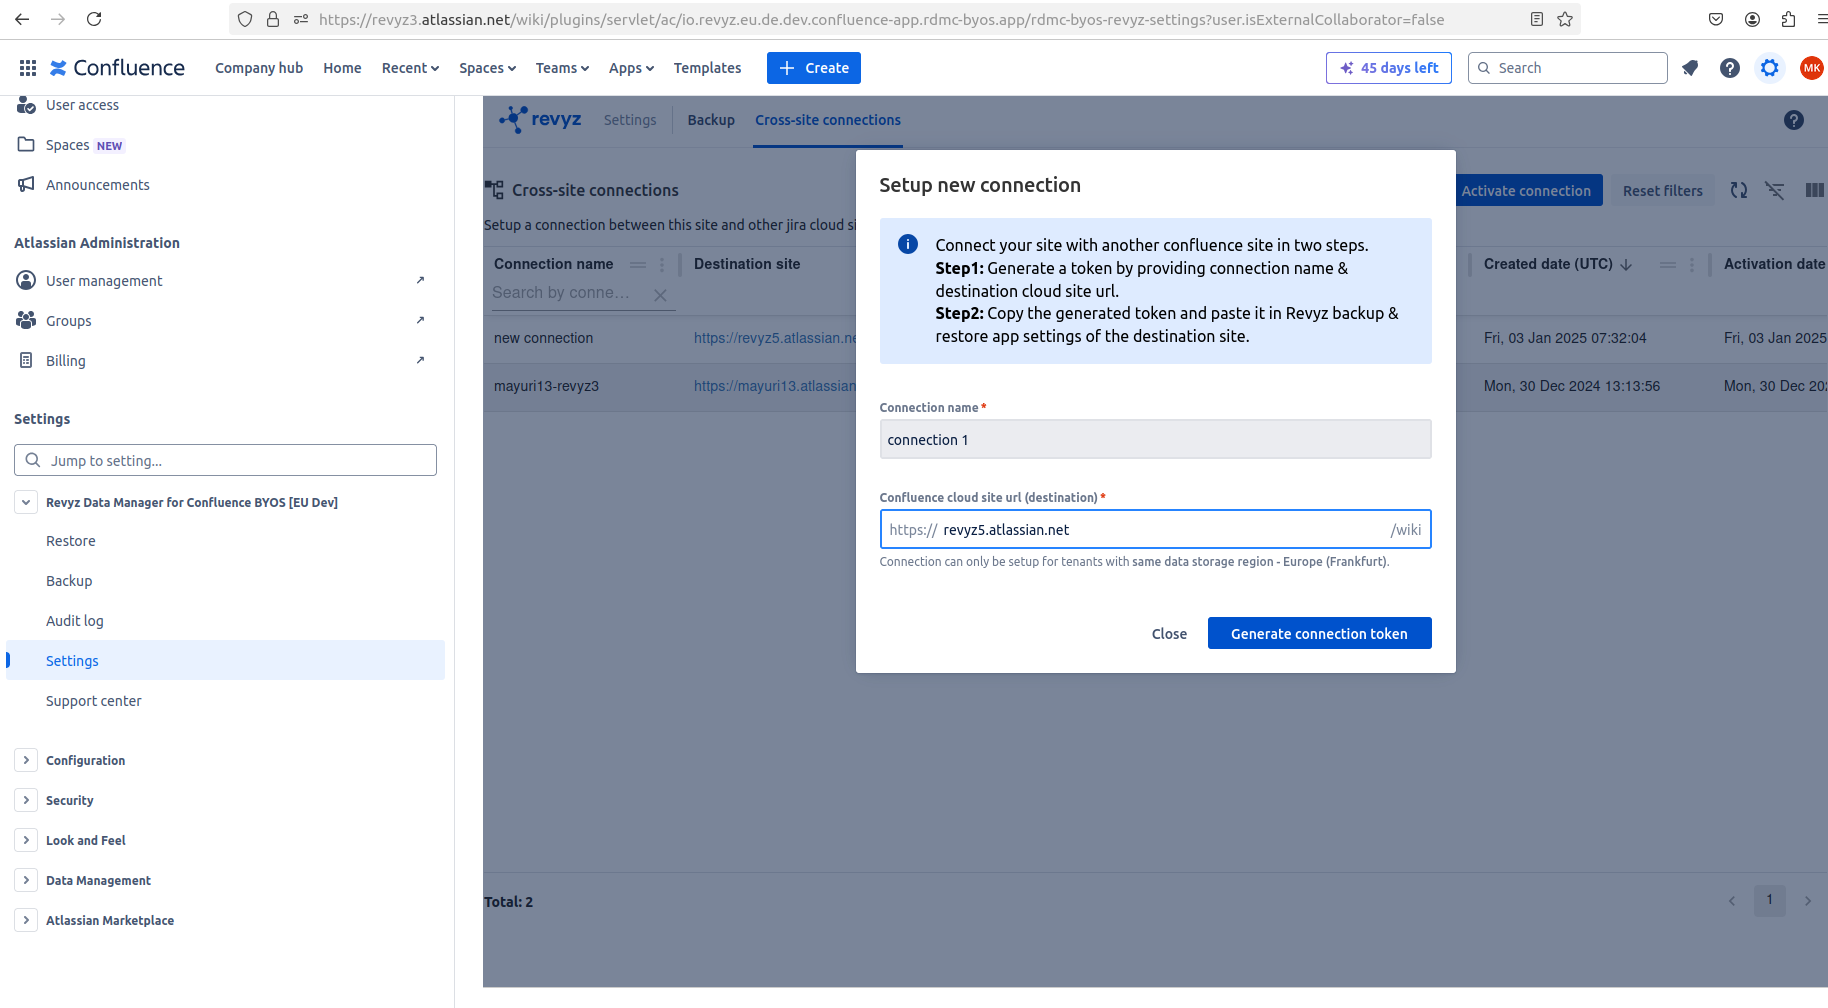
Task: Open User management external link
Action: click(225, 281)
